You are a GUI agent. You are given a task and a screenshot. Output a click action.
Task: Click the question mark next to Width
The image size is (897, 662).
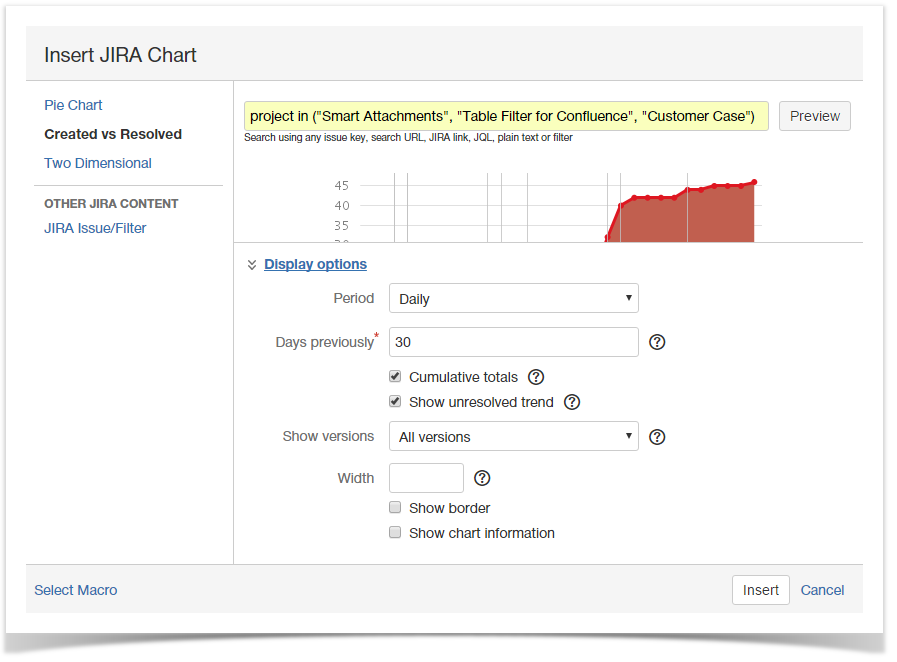coord(482,478)
